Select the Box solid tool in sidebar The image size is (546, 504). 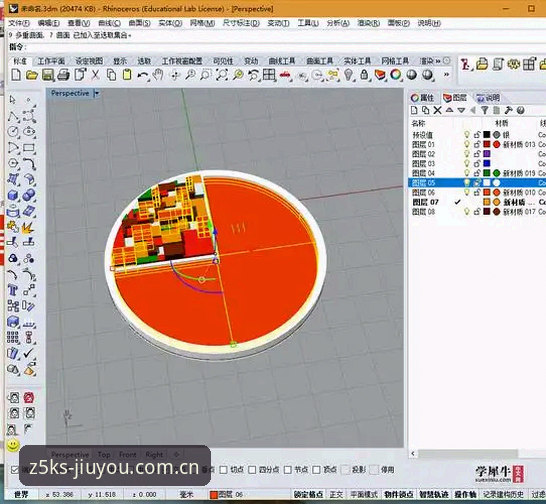point(13,195)
